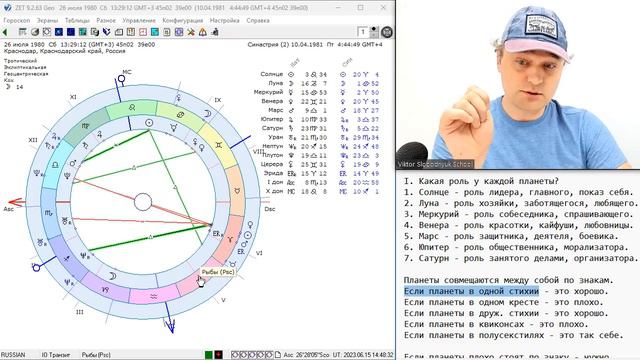Click the white center circle of chart
640x360 pixels.
click(x=143, y=202)
